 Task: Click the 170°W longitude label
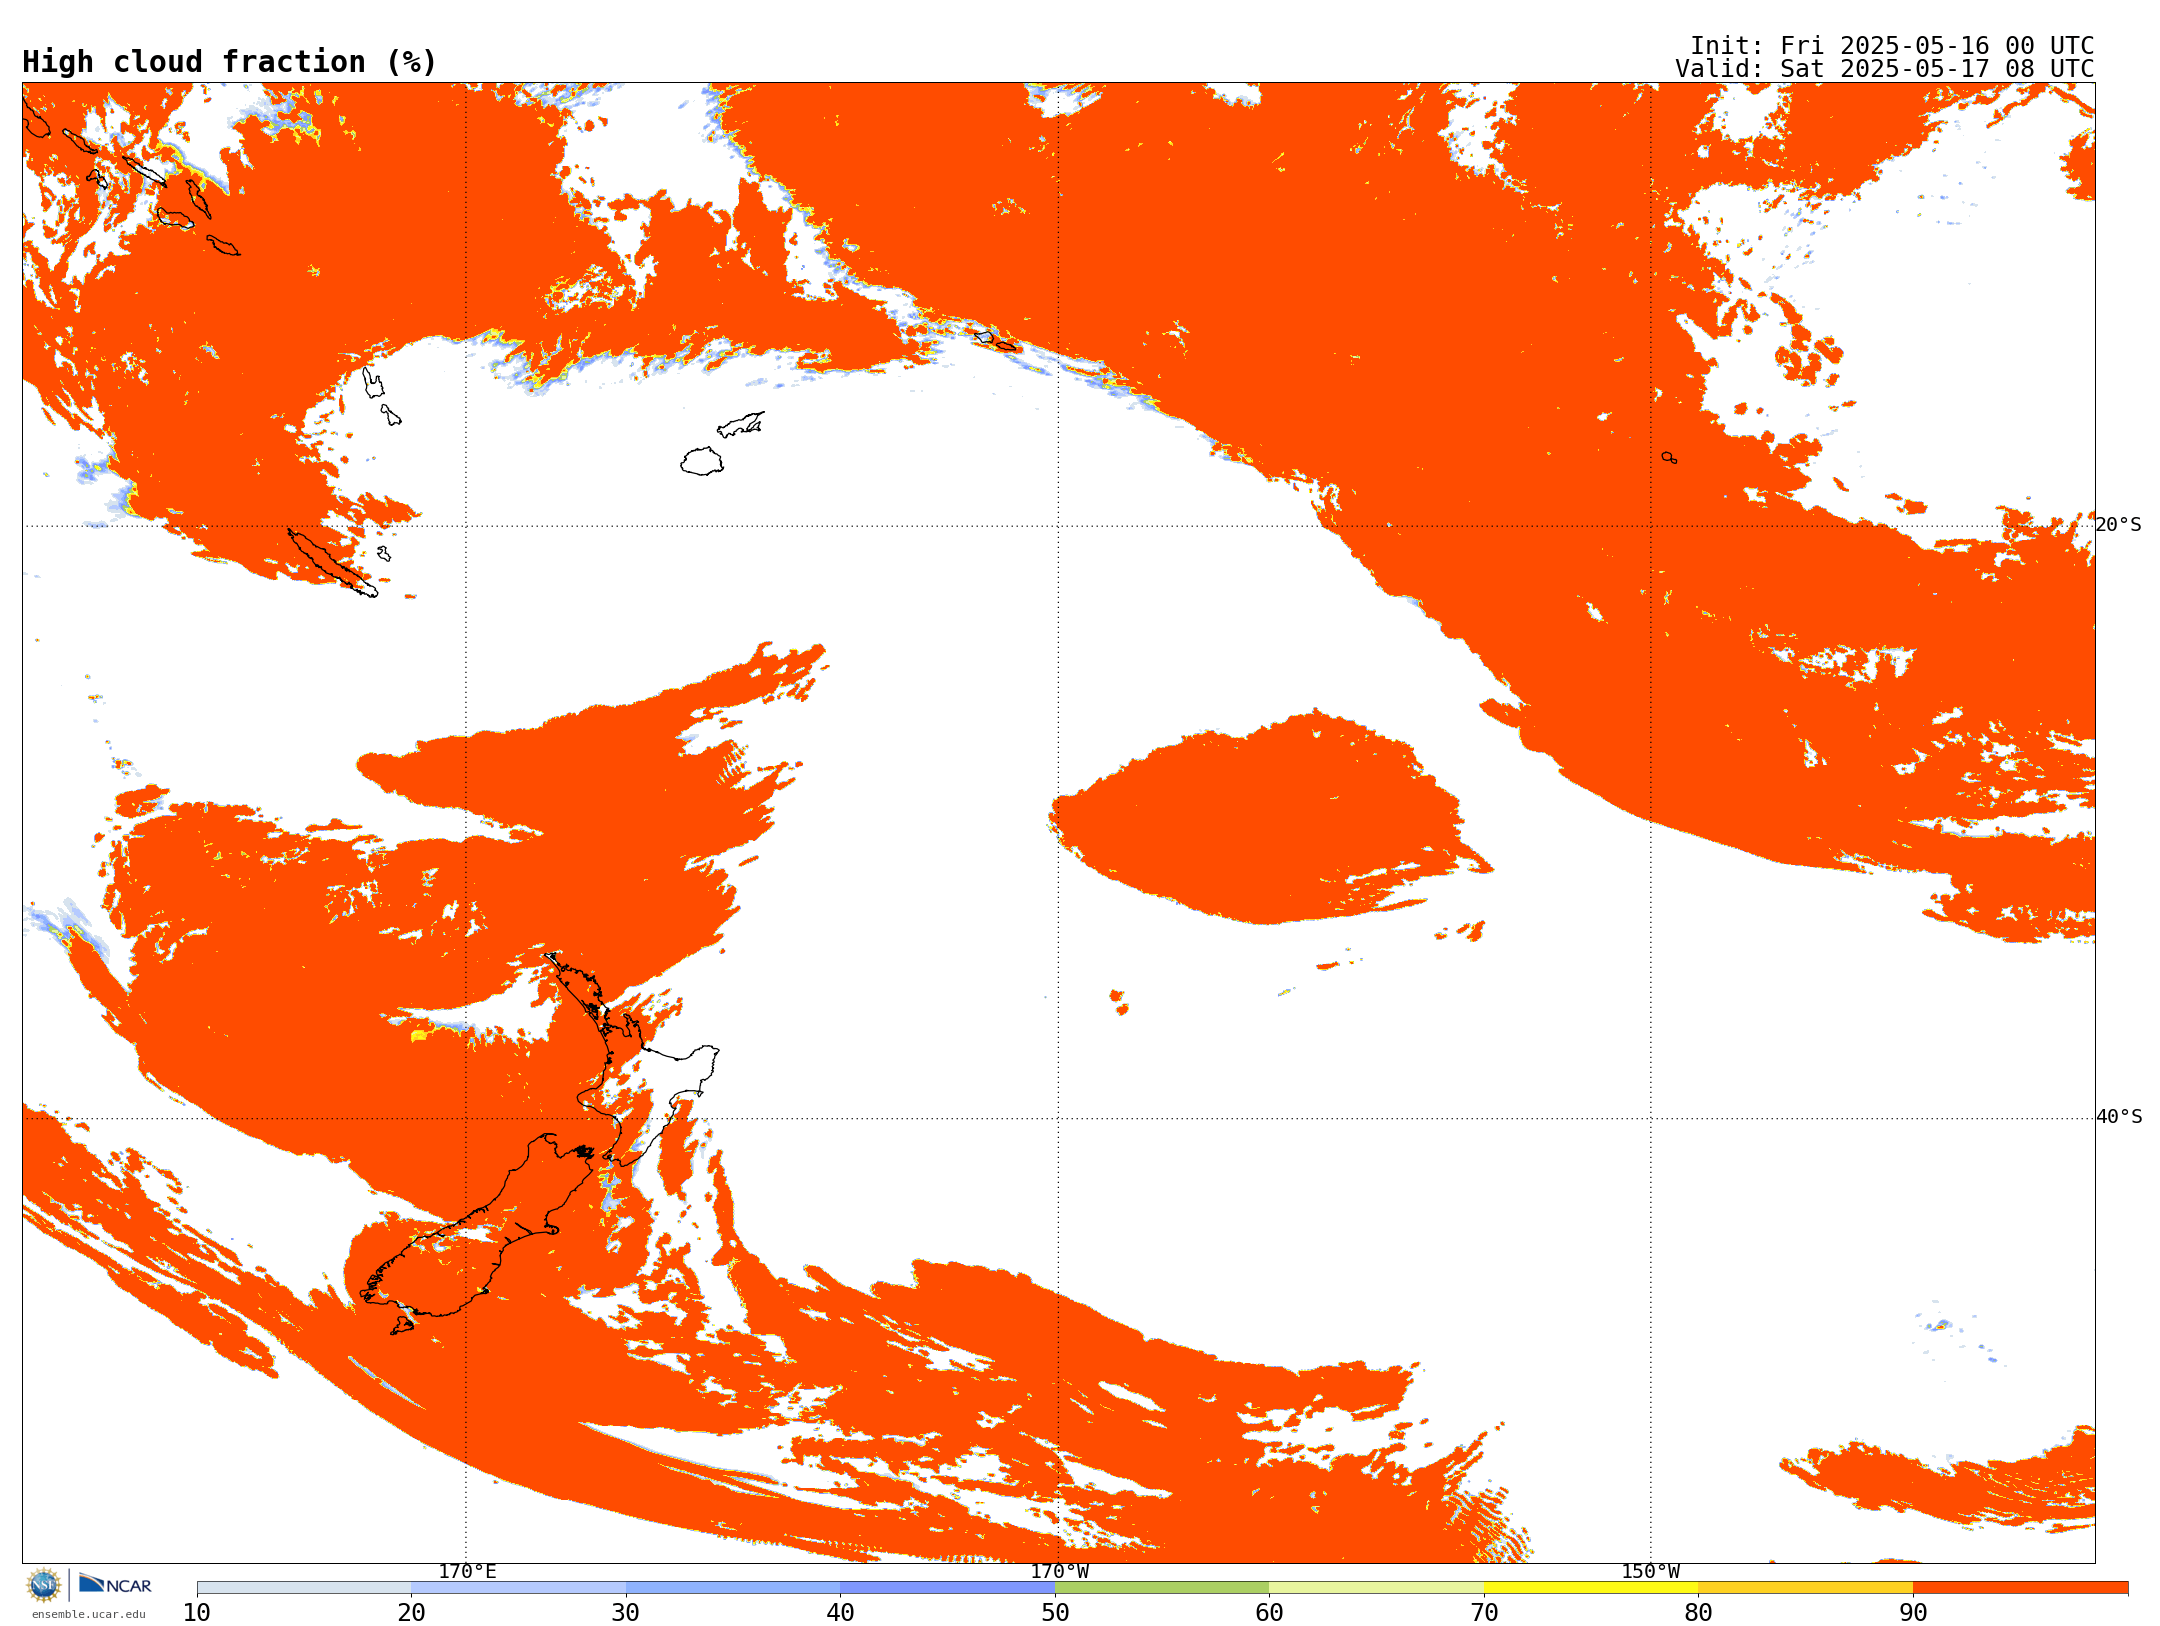click(1059, 1571)
